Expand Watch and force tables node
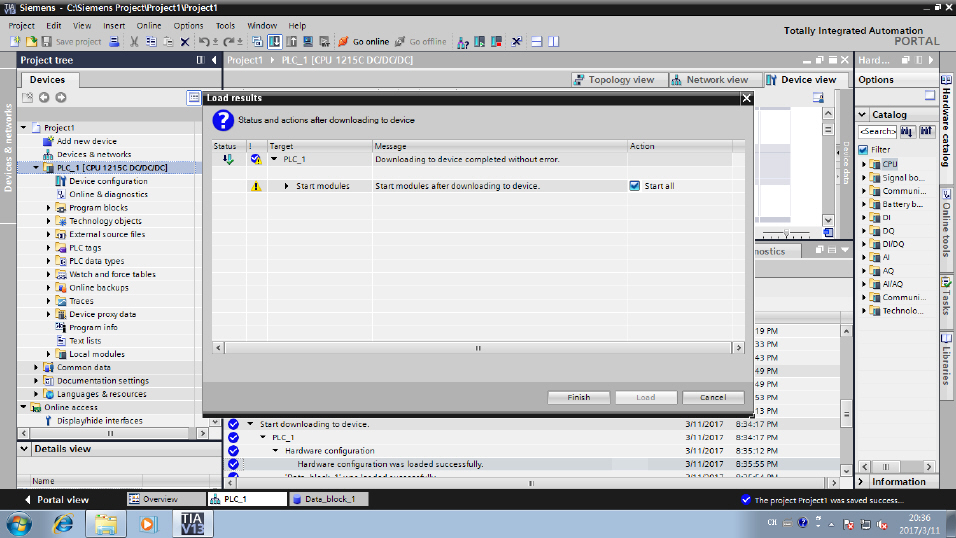Image resolution: width=956 pixels, height=538 pixels. [x=49, y=274]
